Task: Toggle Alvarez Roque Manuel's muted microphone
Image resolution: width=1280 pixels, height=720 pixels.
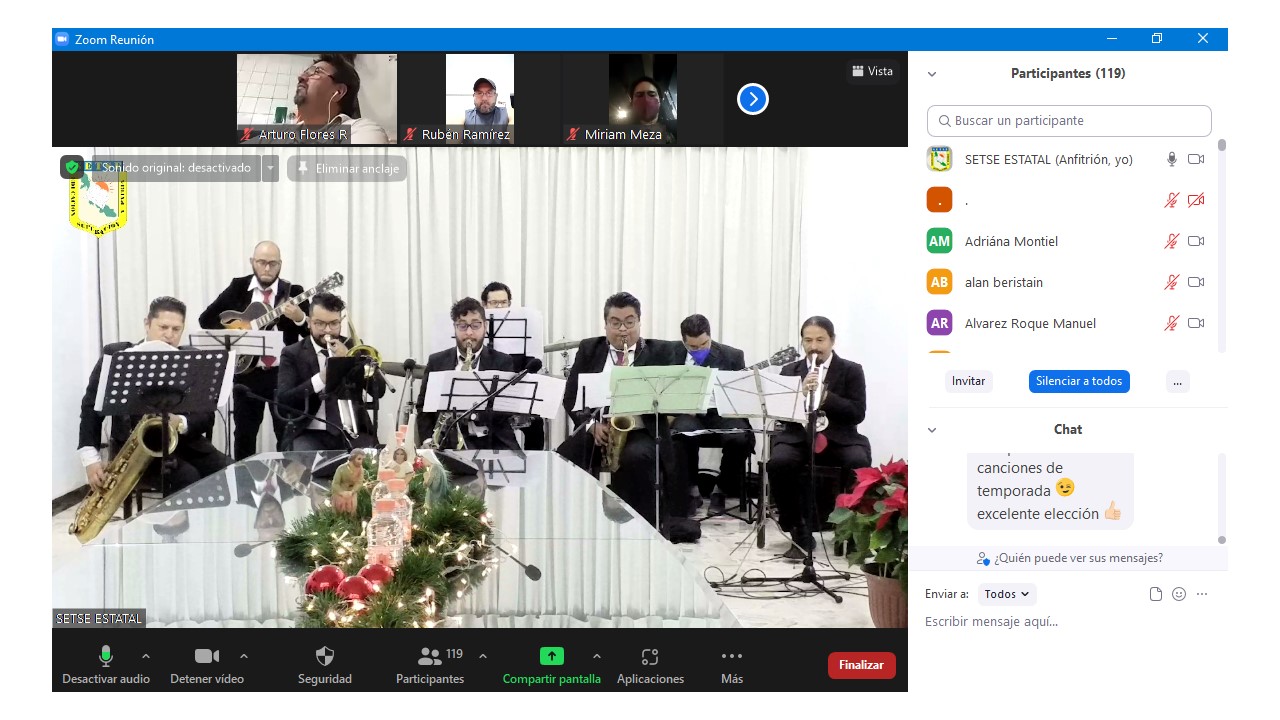Action: (1172, 323)
